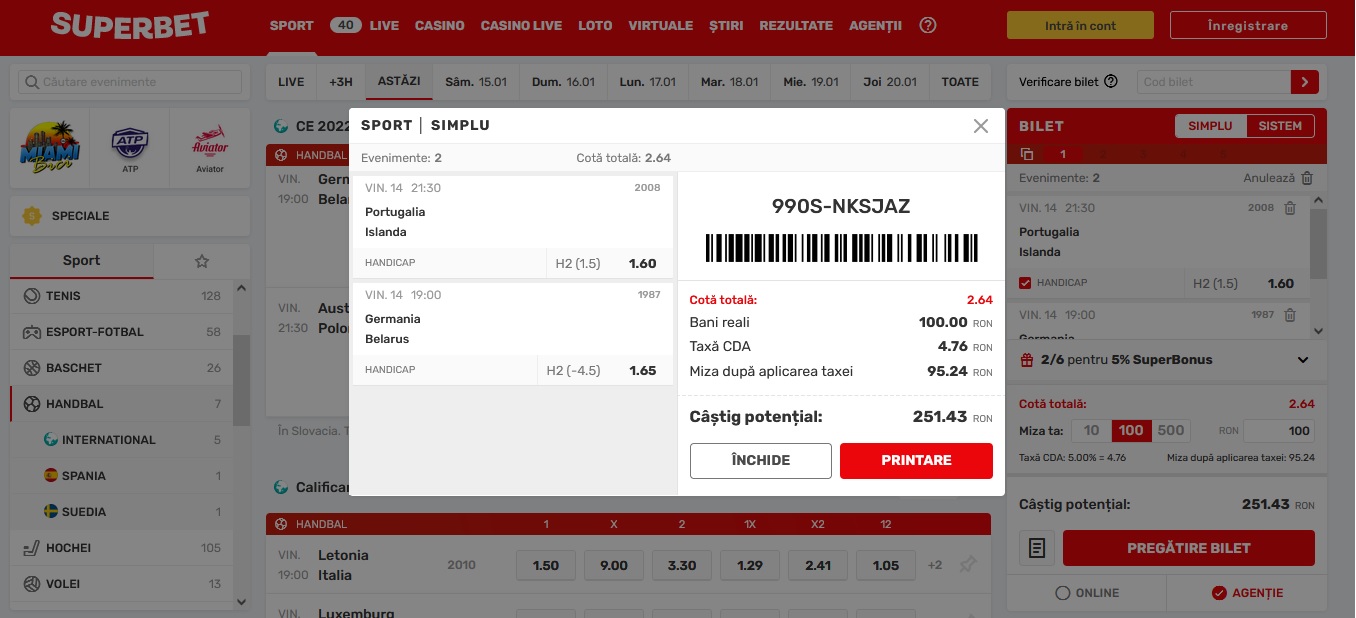Image resolution: width=1356 pixels, height=618 pixels.
Task: Open the Rezultate menu item
Action: (x=796, y=26)
